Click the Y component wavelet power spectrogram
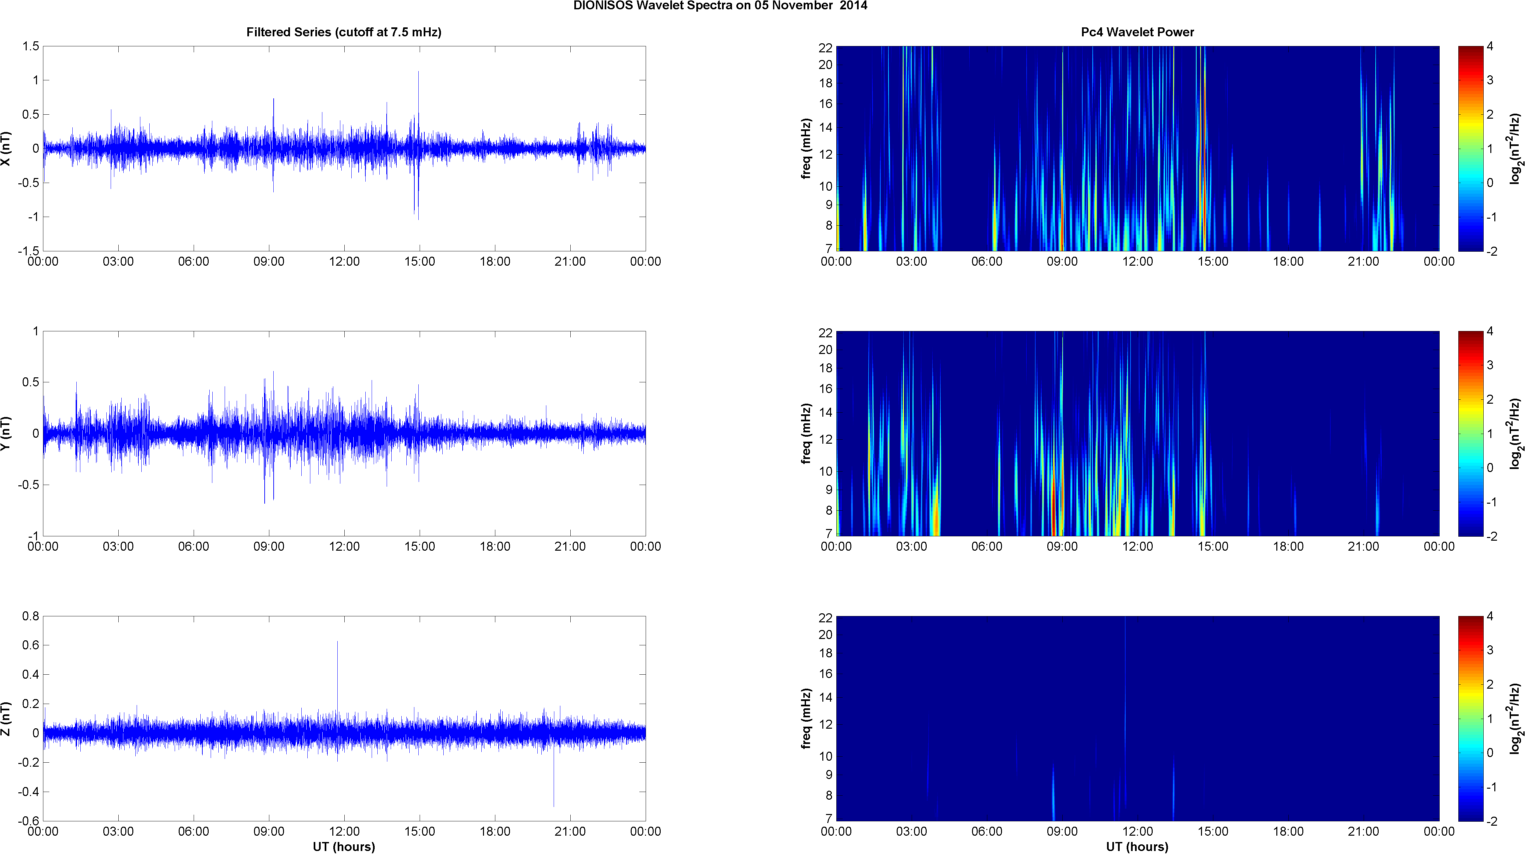This screenshot has width=1525, height=854. click(x=1137, y=434)
